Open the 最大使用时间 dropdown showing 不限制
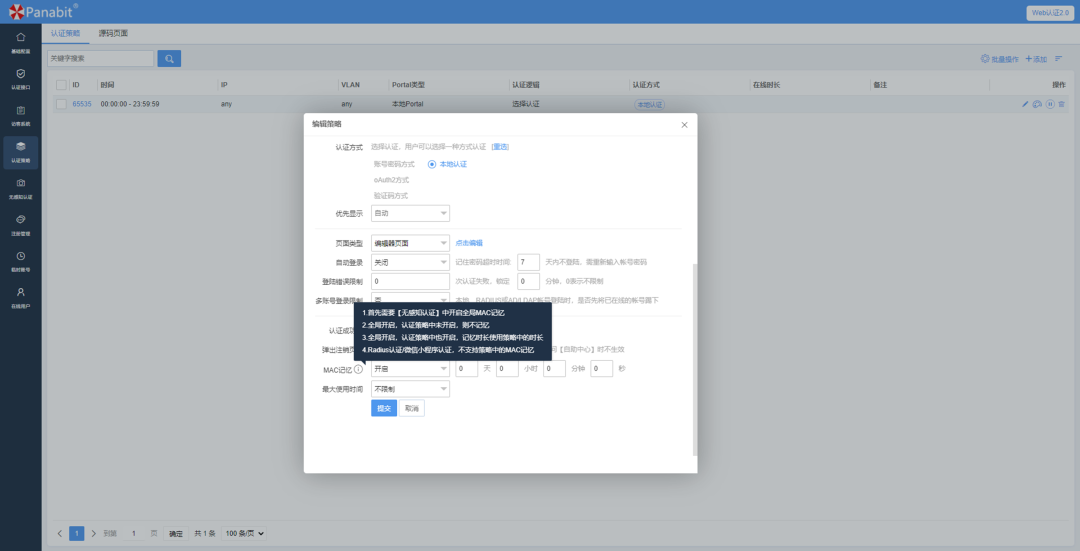The image size is (1080, 551). 411,389
